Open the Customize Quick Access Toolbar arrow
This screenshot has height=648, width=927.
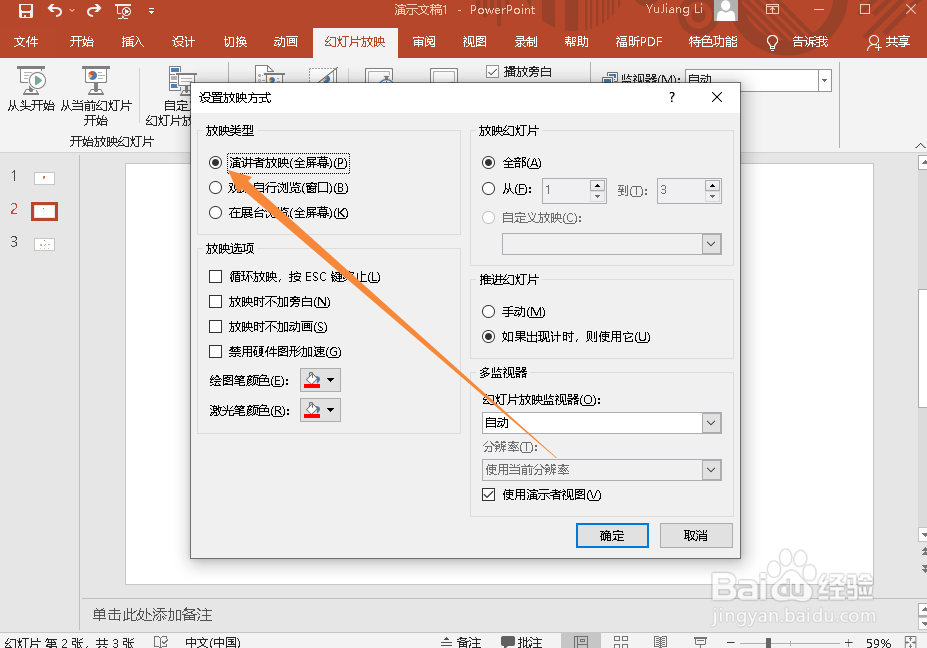pos(151,11)
